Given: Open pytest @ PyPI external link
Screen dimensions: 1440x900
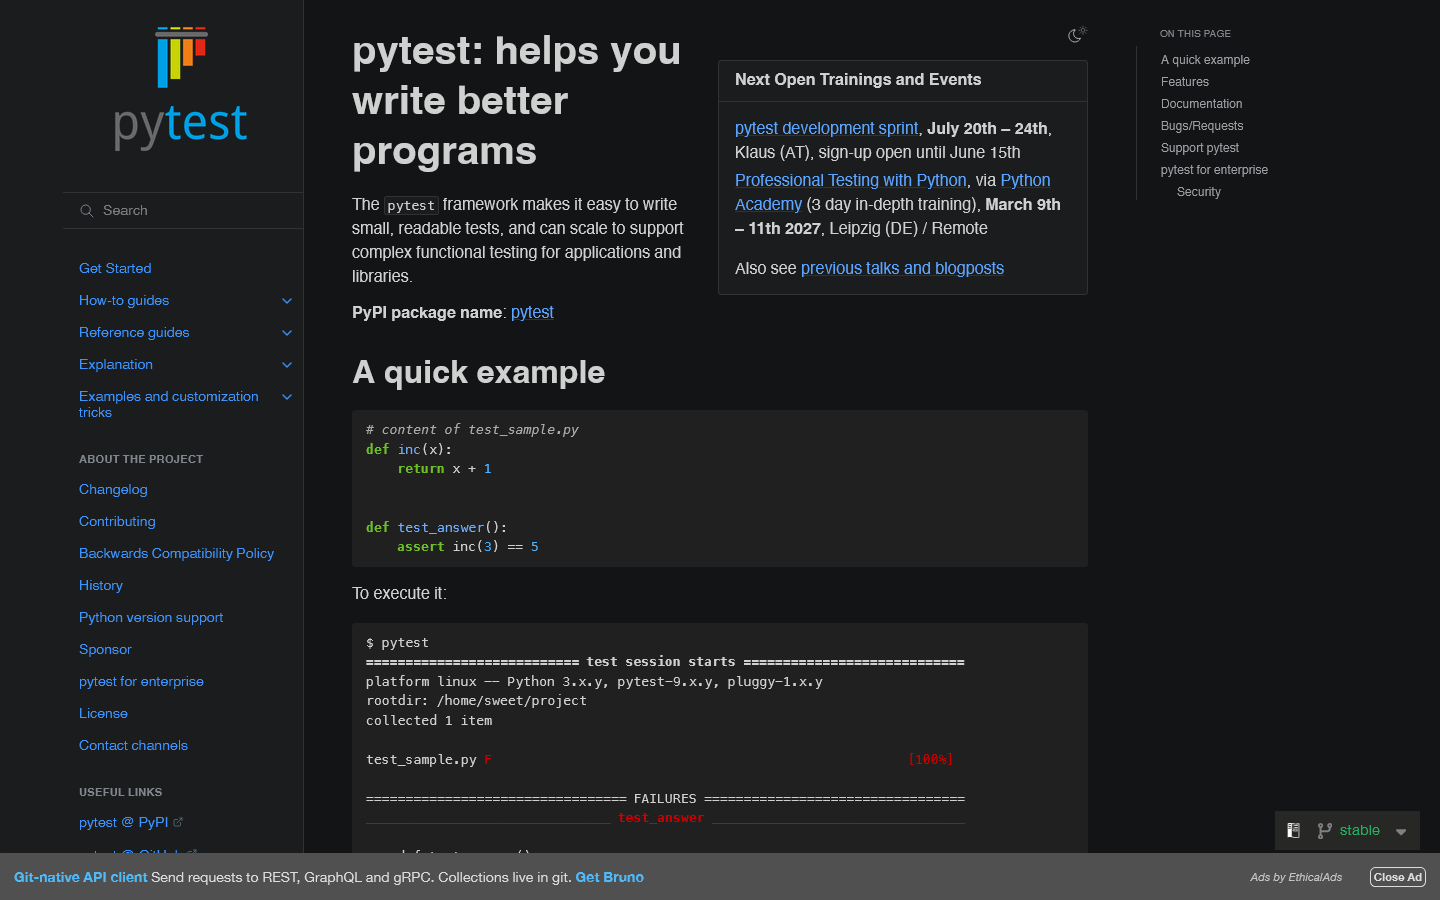Looking at the screenshot, I should click(x=124, y=822).
